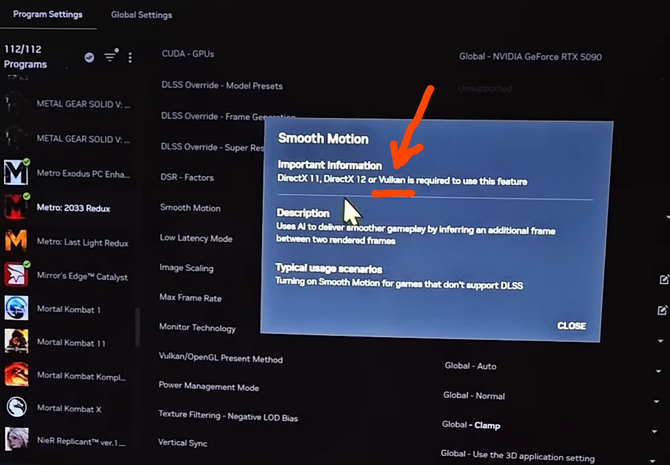
Task: Click the Power Management Mode setting
Action: (x=209, y=386)
